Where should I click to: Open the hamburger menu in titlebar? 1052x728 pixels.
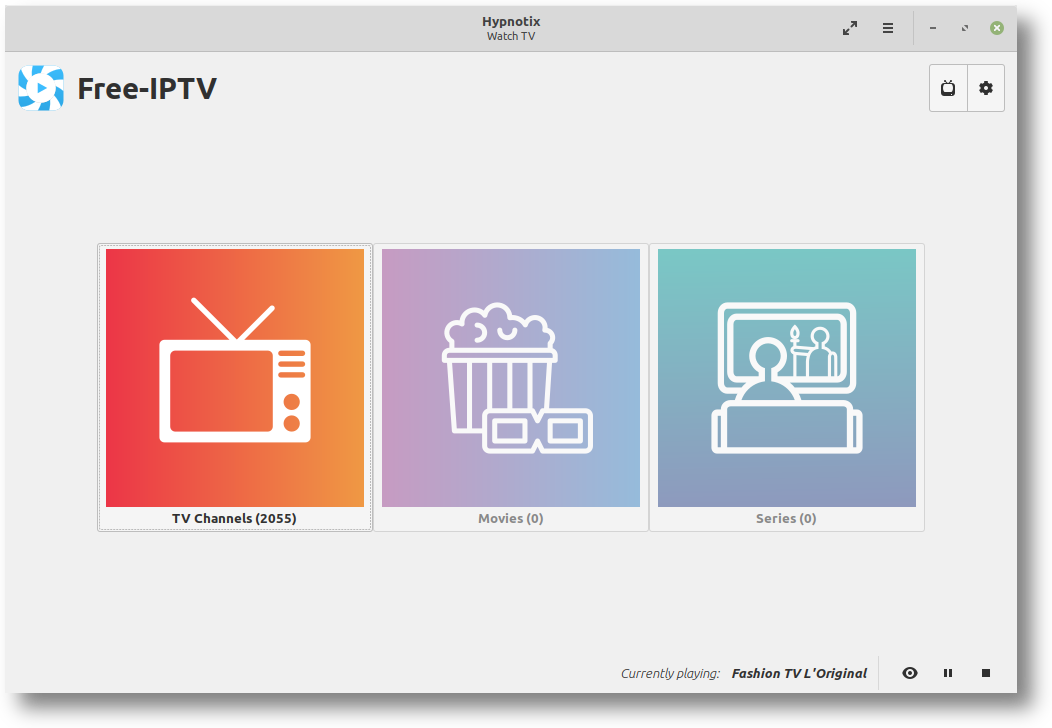point(888,28)
